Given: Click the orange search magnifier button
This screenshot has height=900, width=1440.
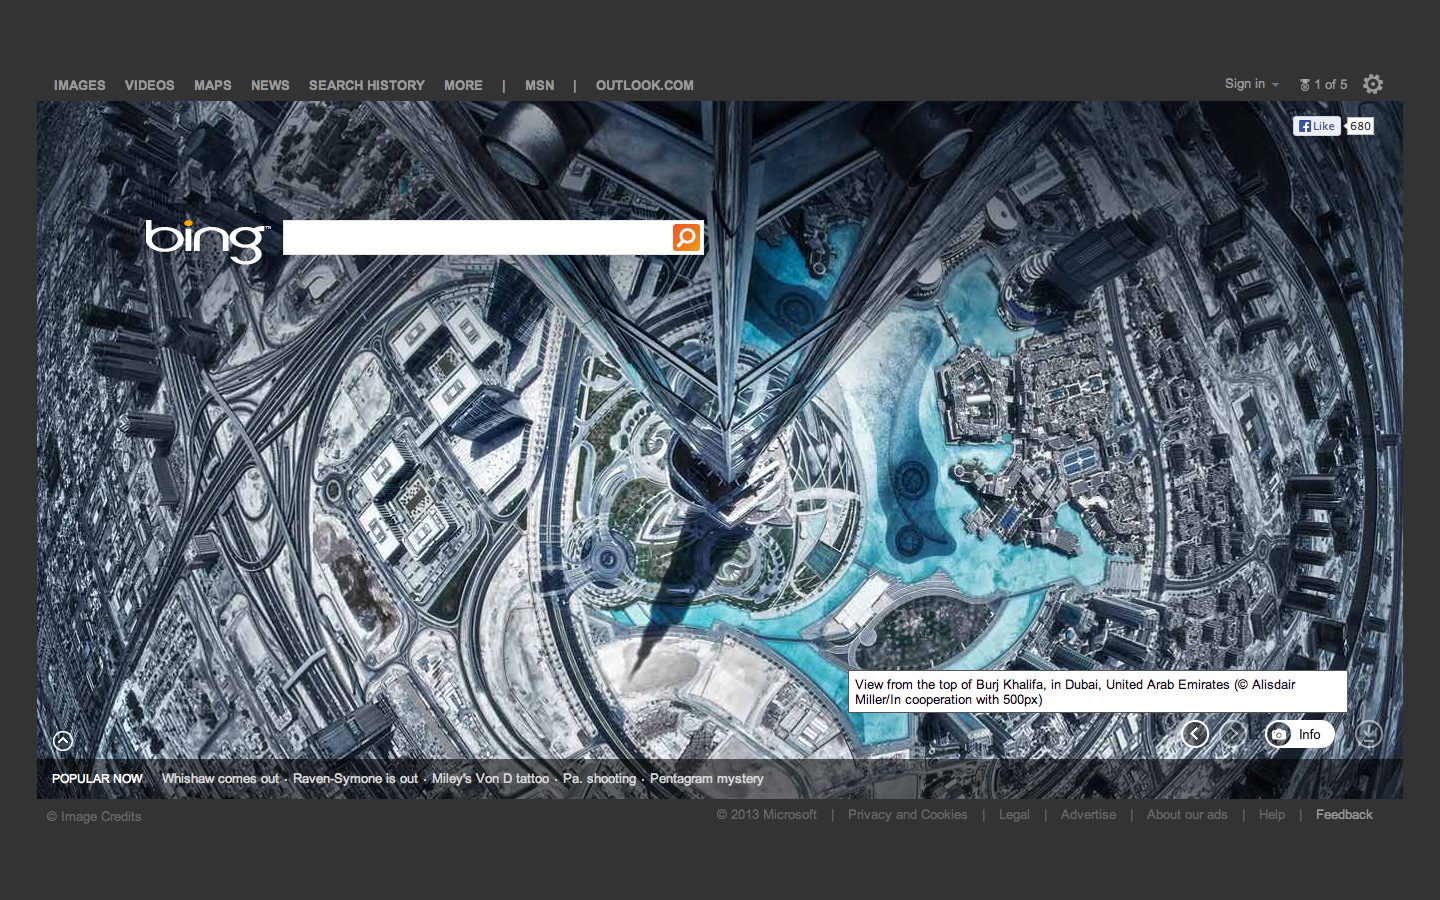Looking at the screenshot, I should tap(686, 237).
